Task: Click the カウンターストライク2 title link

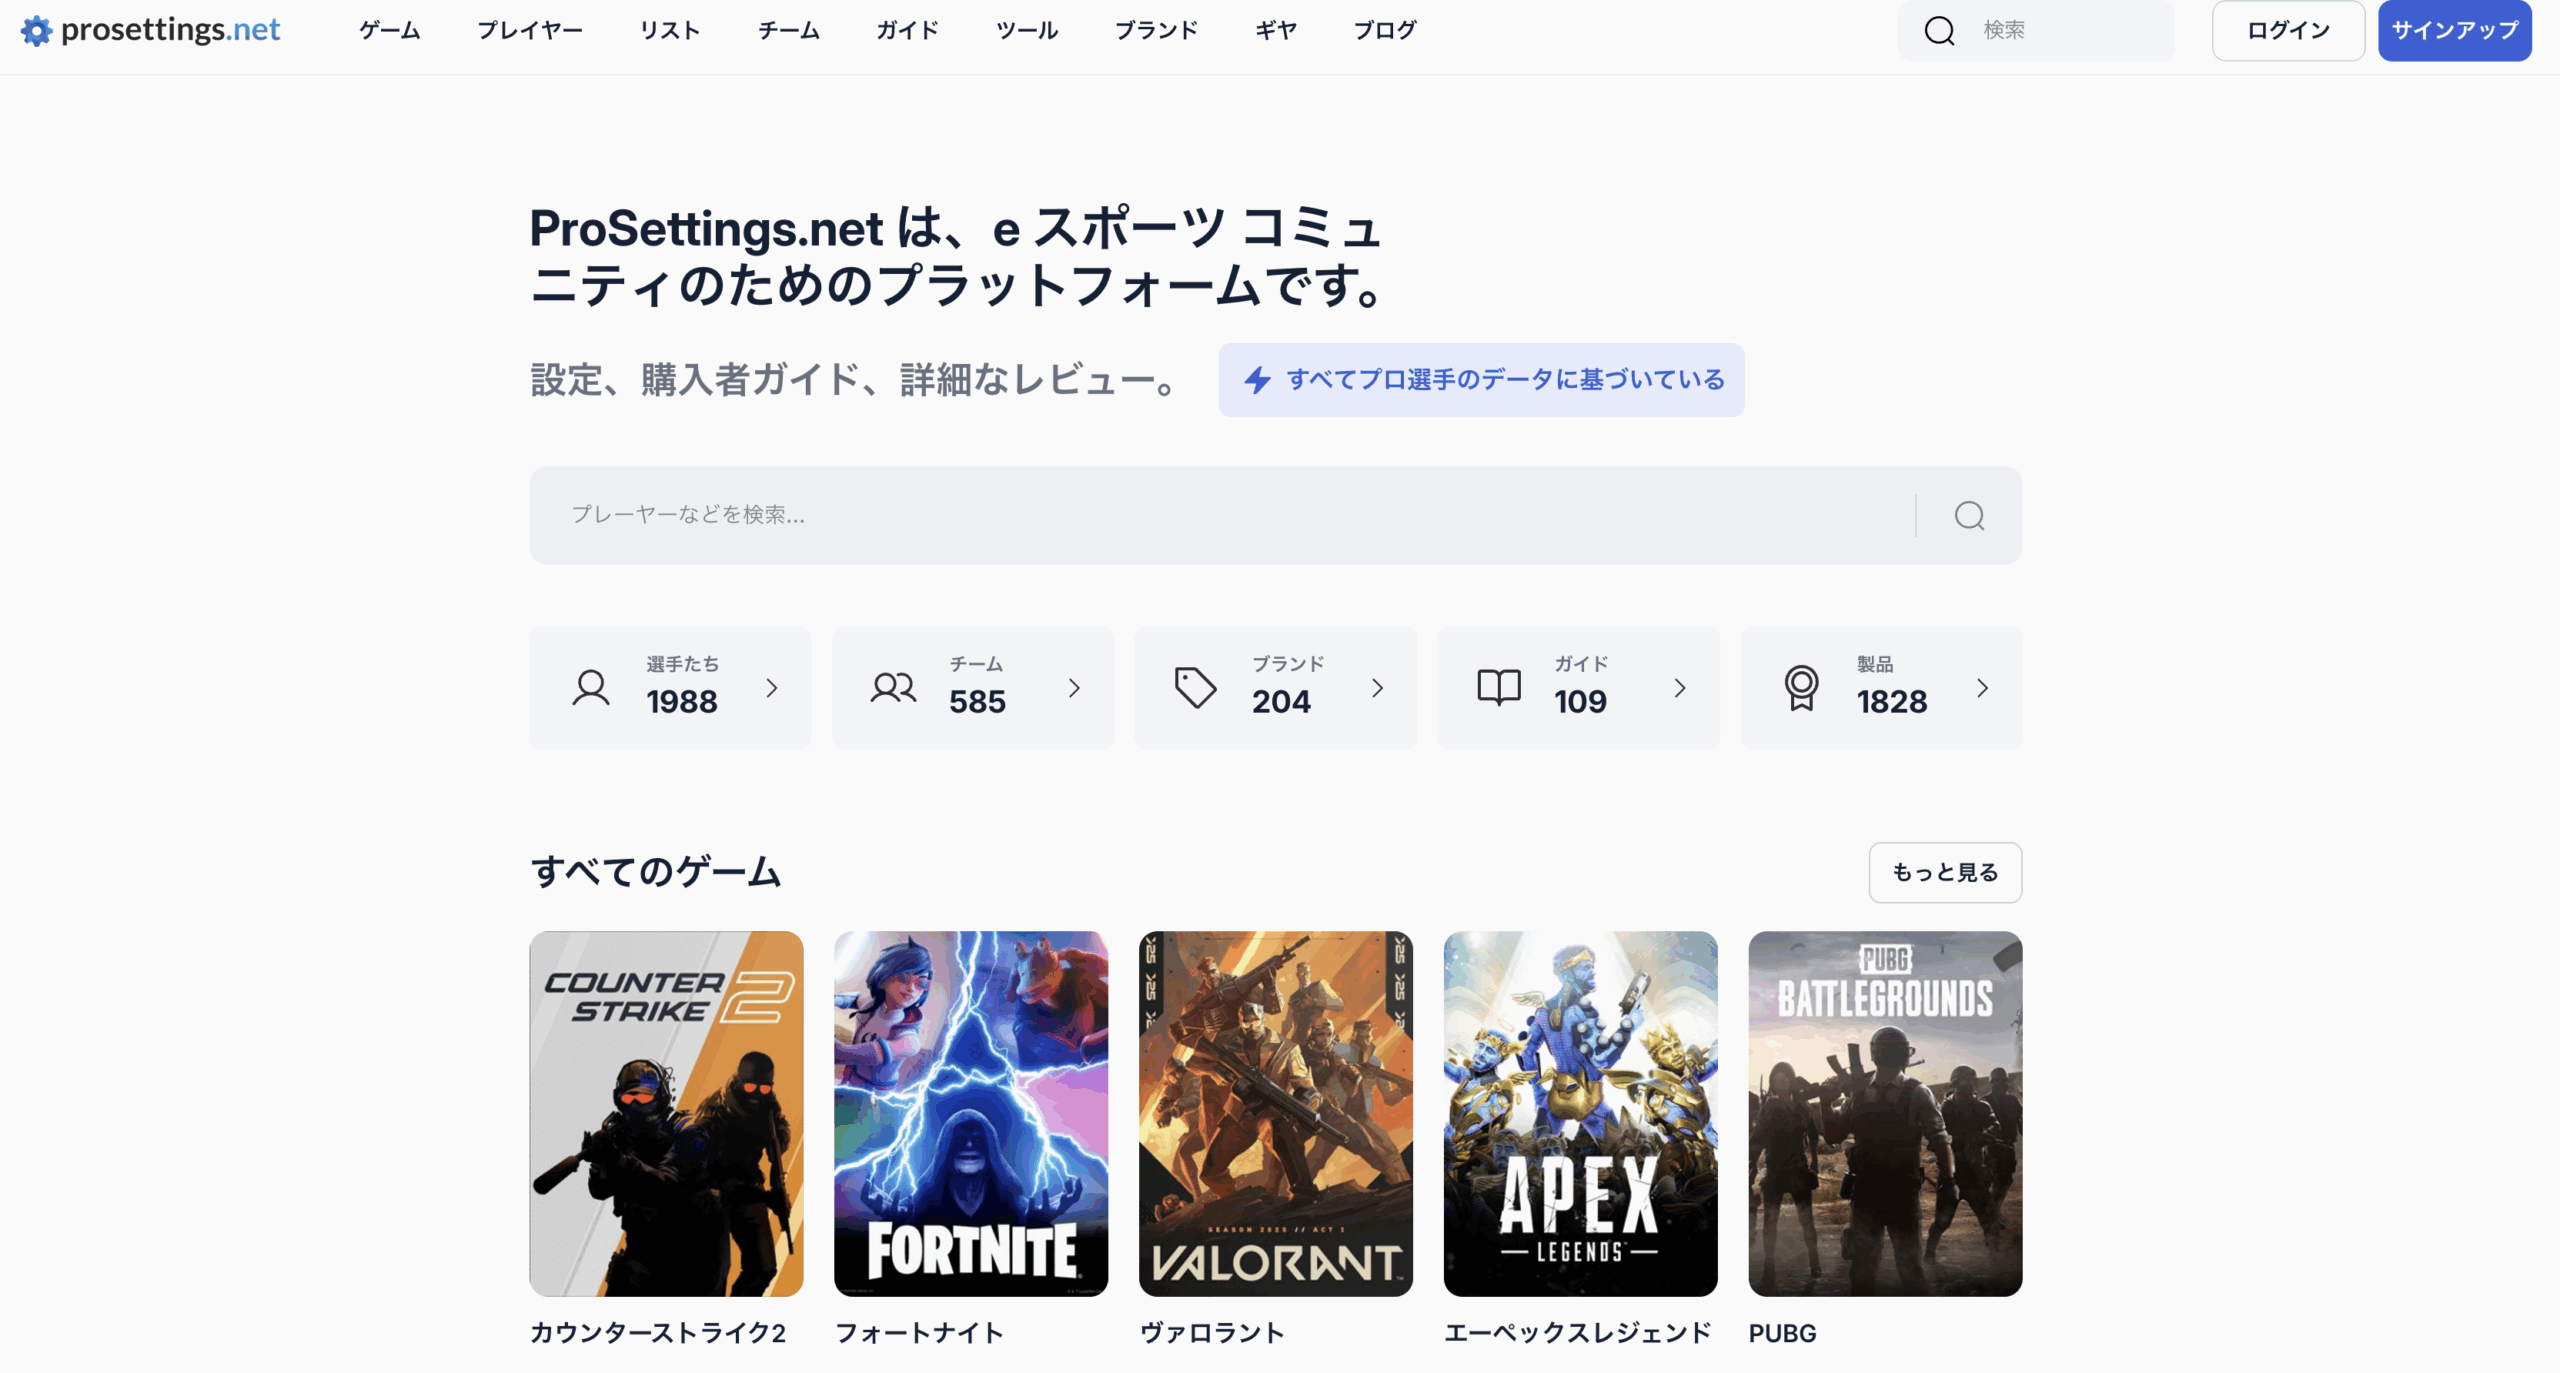Action: coord(658,1333)
